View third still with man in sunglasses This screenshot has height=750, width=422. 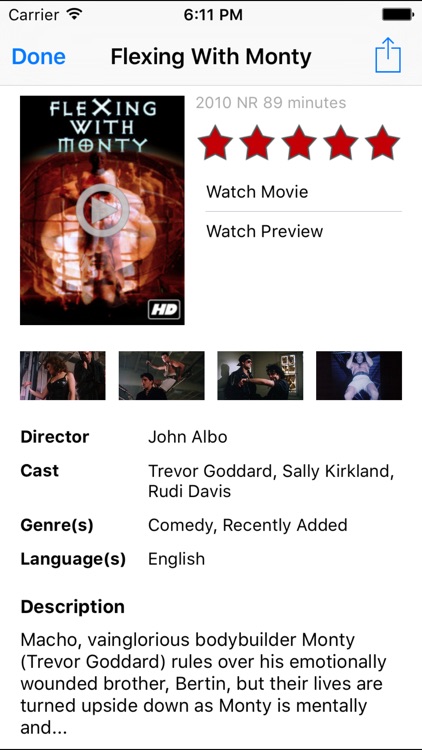pos(260,375)
